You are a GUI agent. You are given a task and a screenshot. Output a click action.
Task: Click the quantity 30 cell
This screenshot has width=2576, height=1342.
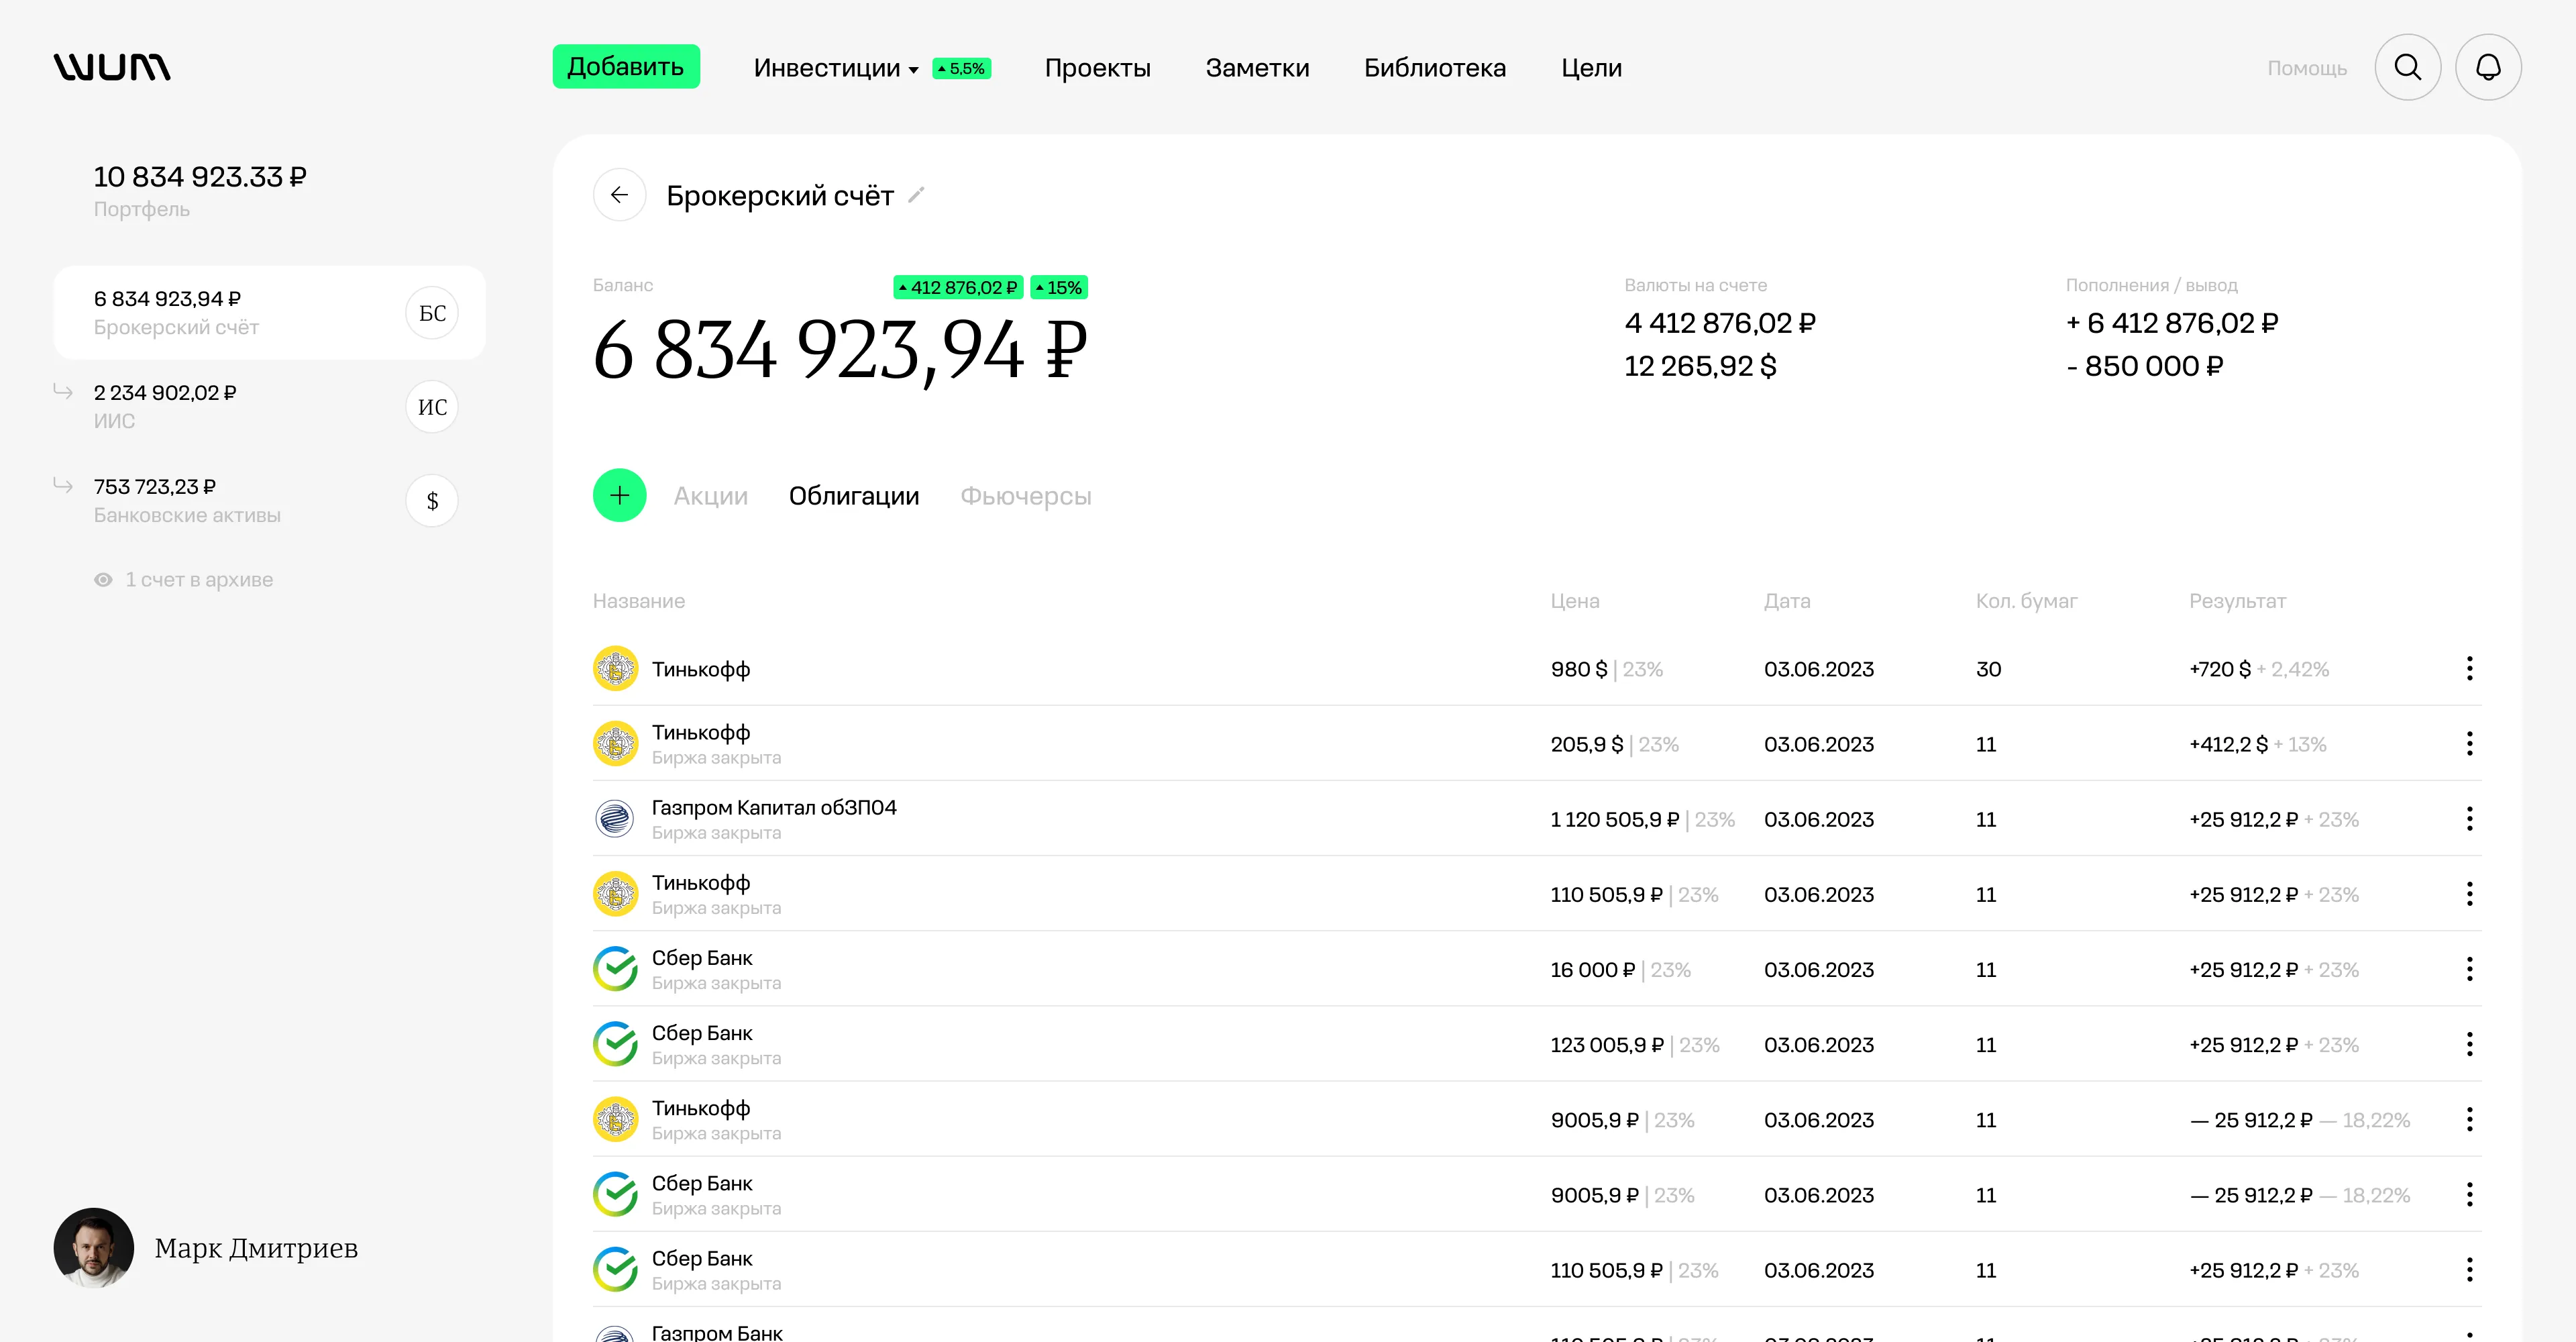[x=1988, y=669]
